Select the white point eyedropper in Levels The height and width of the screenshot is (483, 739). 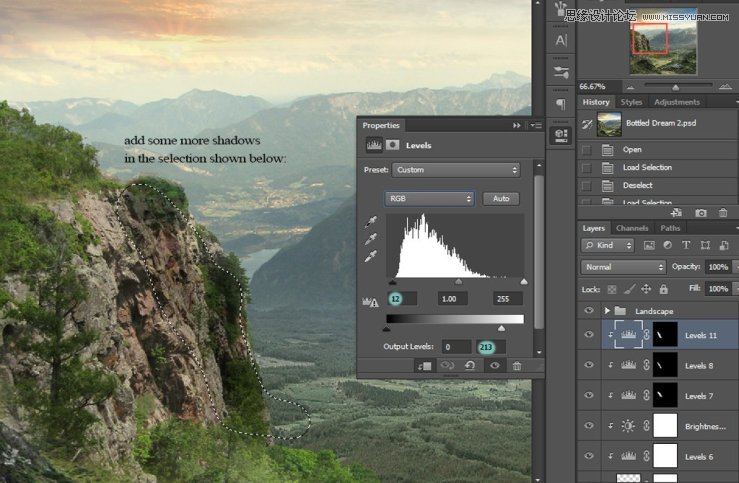[372, 257]
